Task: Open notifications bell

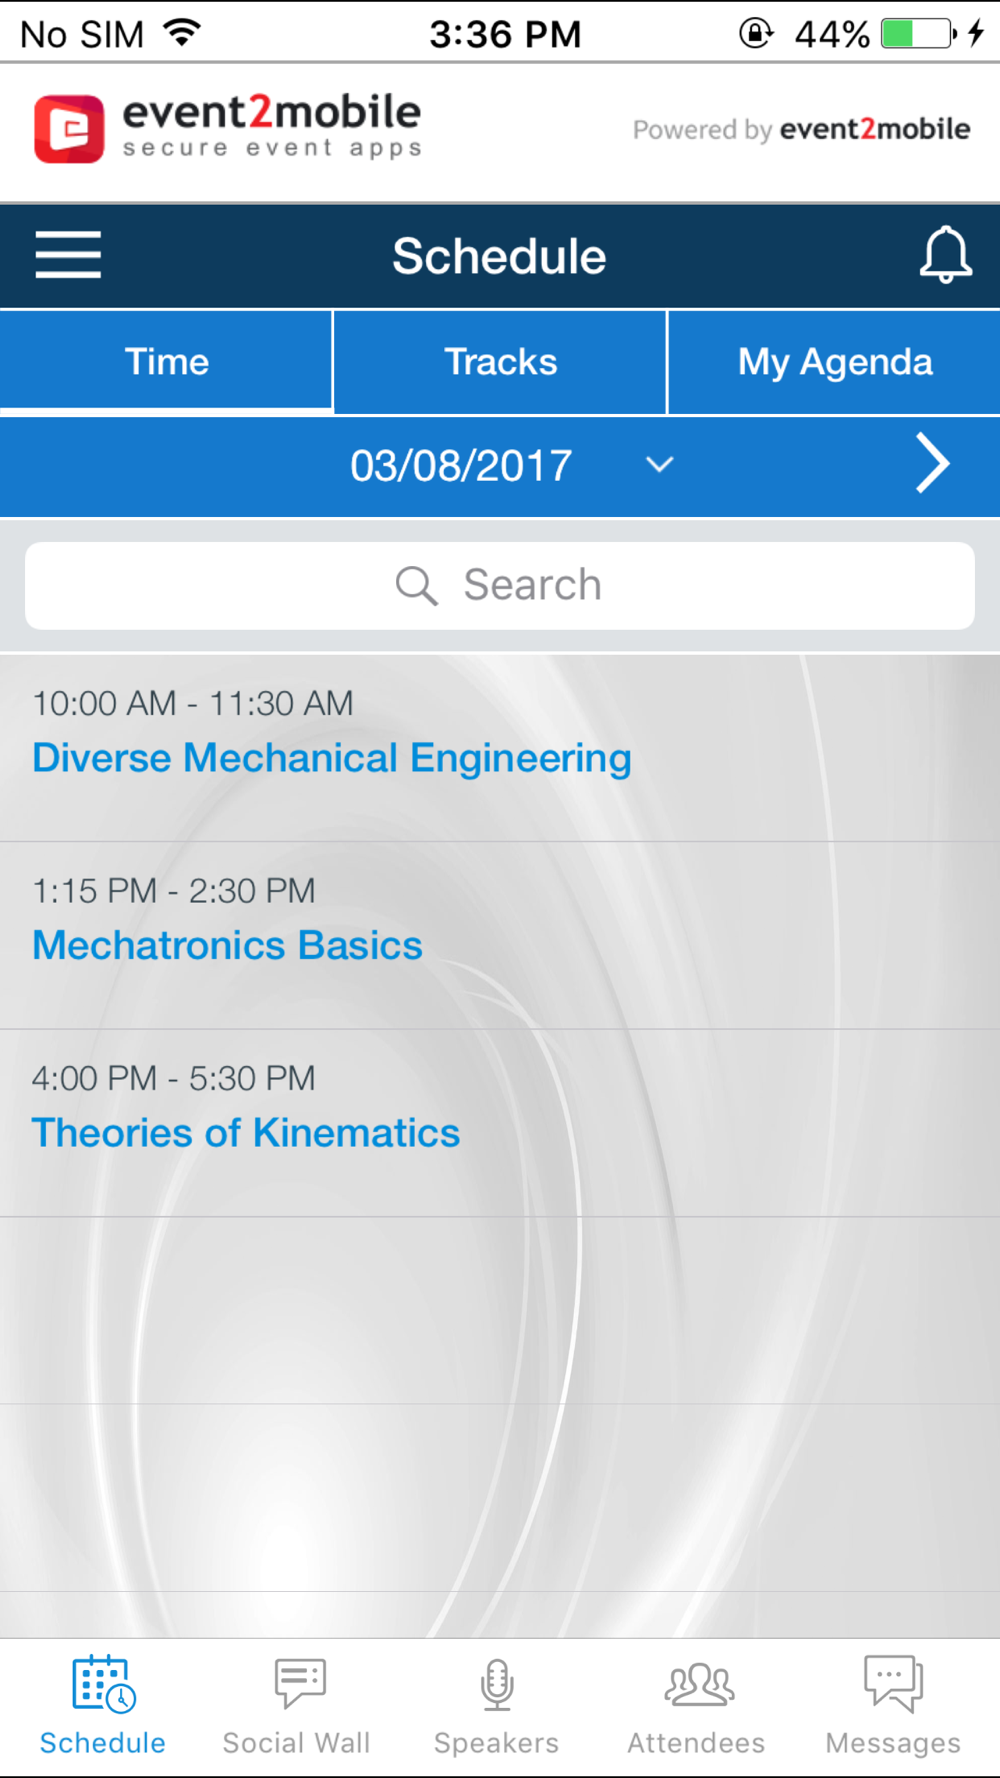Action: pyautogui.click(x=945, y=255)
